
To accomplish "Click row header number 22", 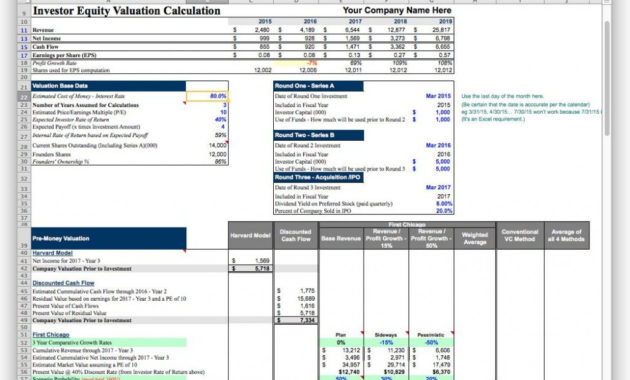I will (24, 97).
